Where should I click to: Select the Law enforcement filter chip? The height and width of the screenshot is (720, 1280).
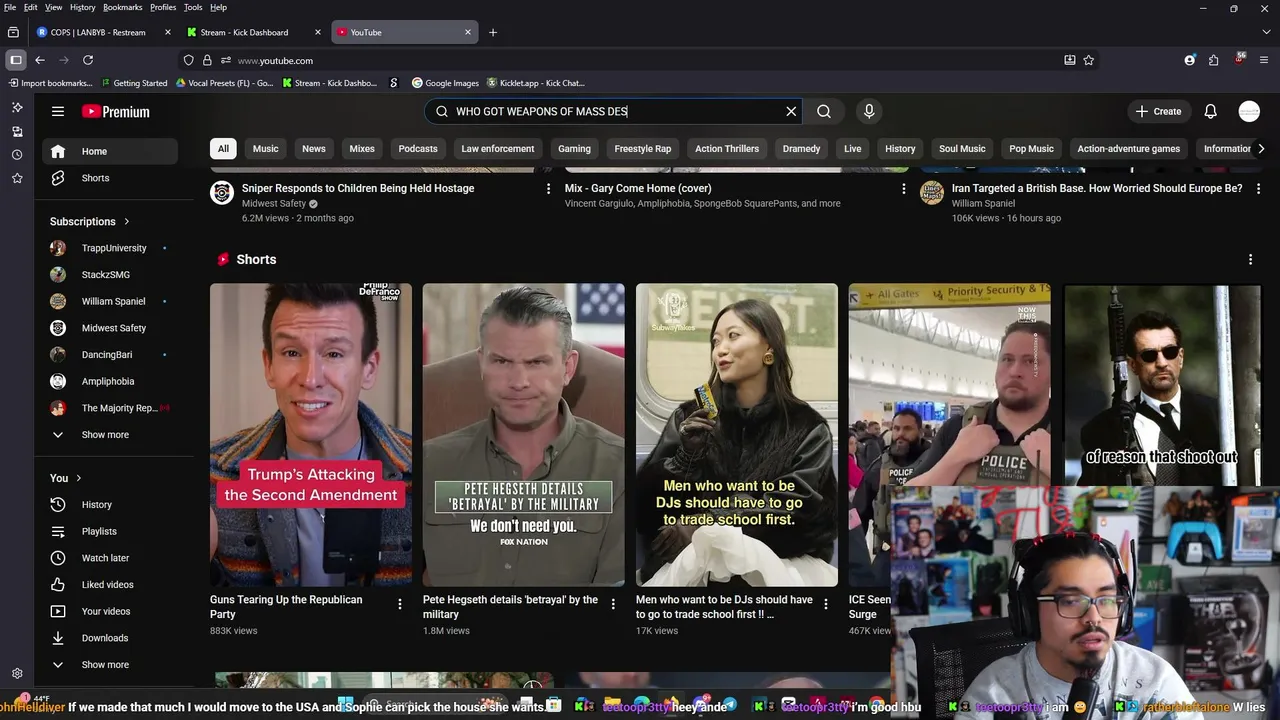[498, 149]
